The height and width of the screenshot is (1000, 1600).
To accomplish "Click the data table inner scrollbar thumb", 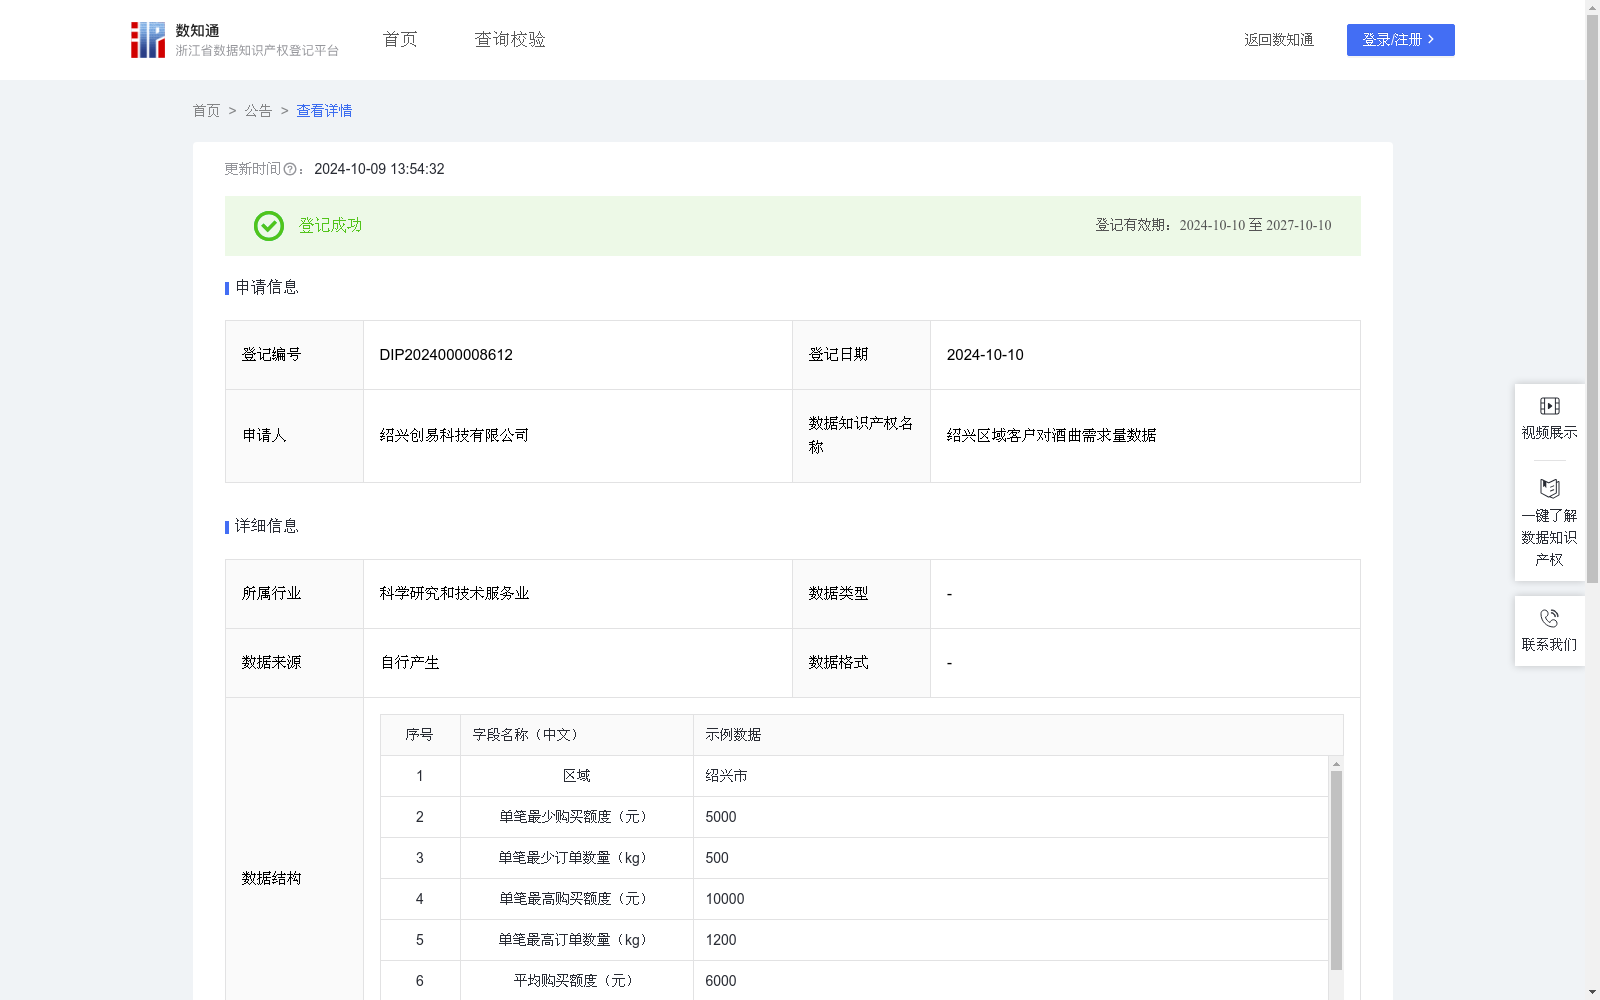I will [1336, 870].
